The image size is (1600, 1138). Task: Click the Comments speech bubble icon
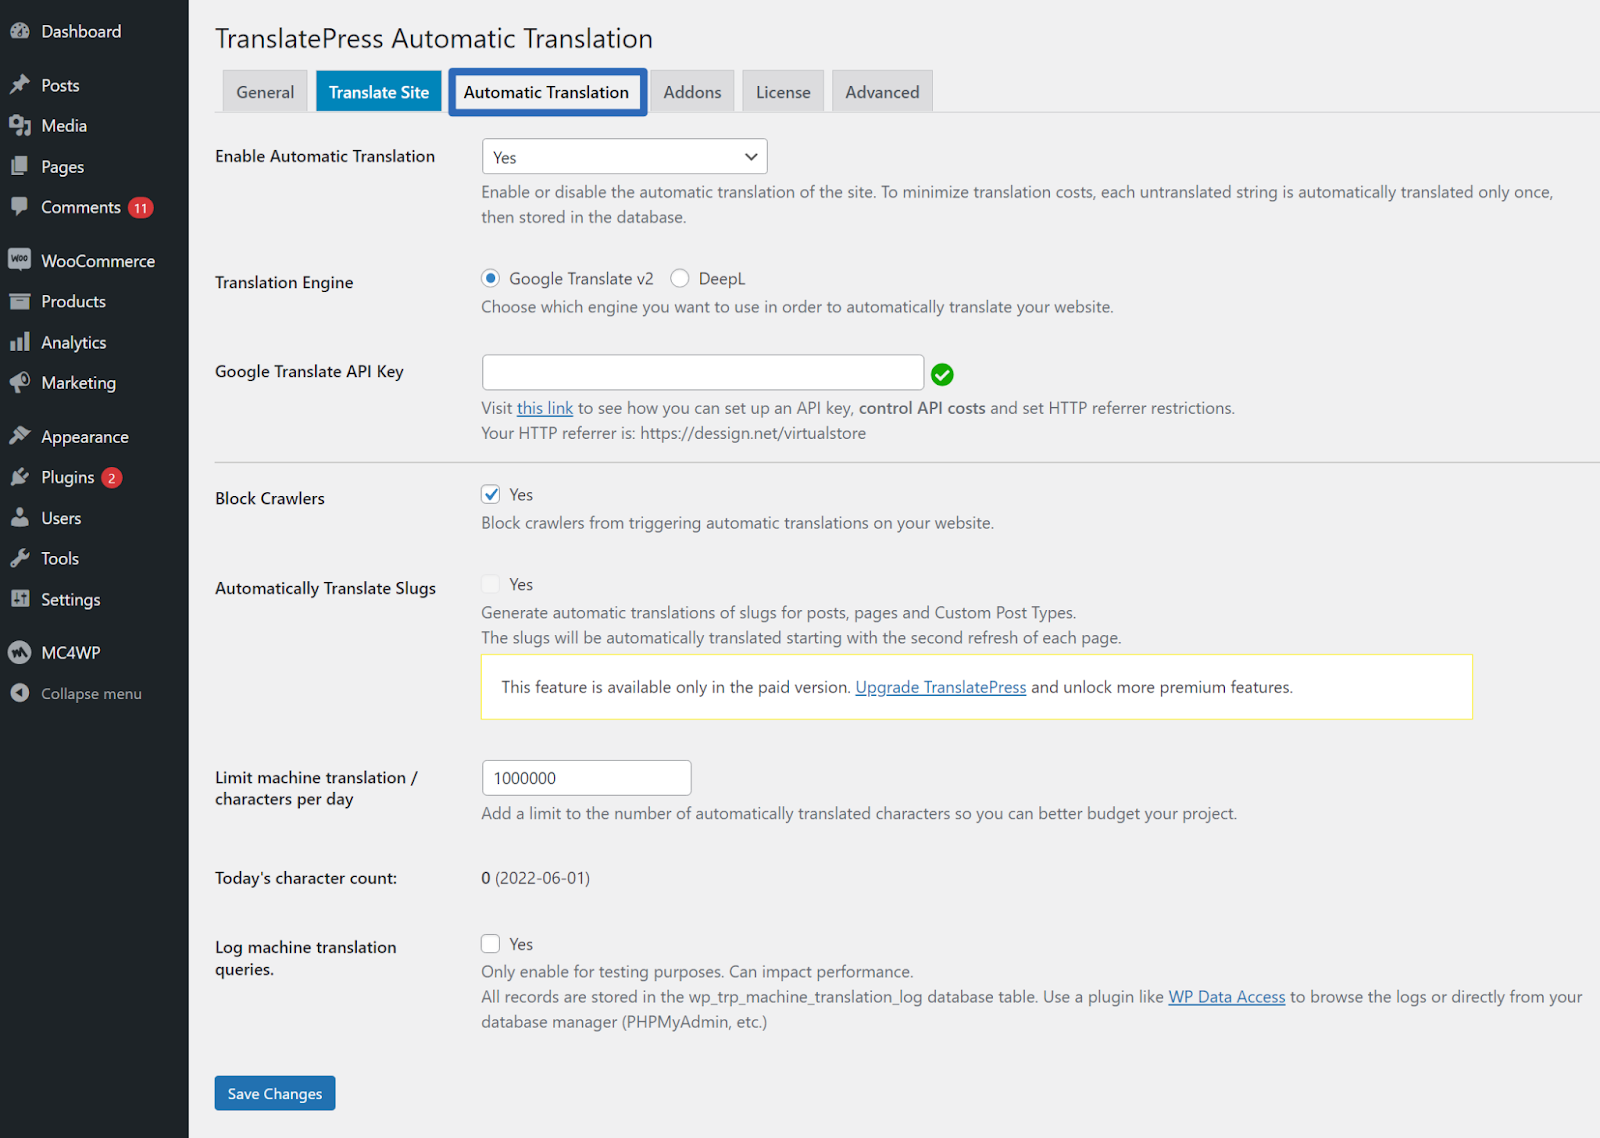(x=20, y=207)
